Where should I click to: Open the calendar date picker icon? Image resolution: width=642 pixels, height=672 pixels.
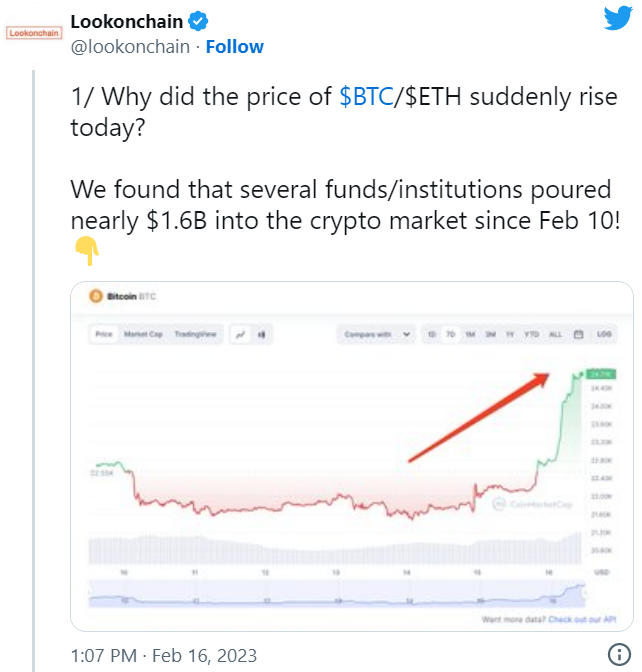pyautogui.click(x=579, y=334)
